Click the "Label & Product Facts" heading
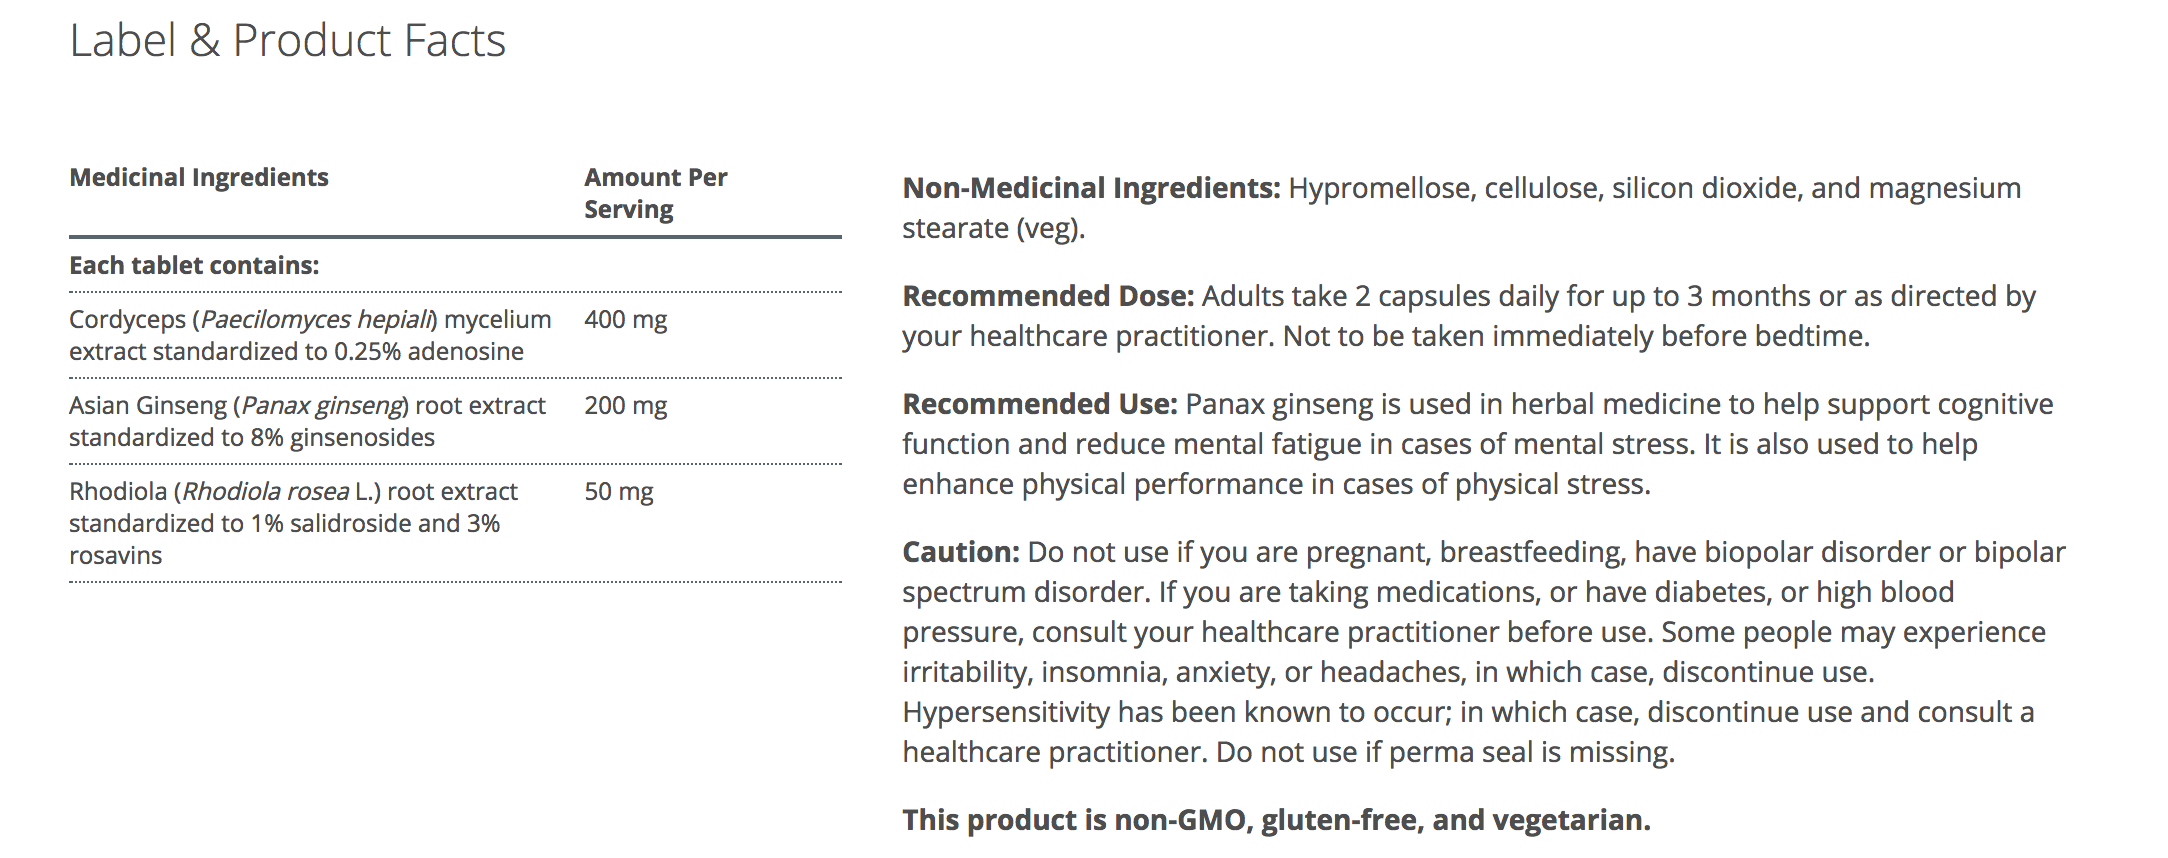Viewport: 2168px width, 858px height. [287, 41]
